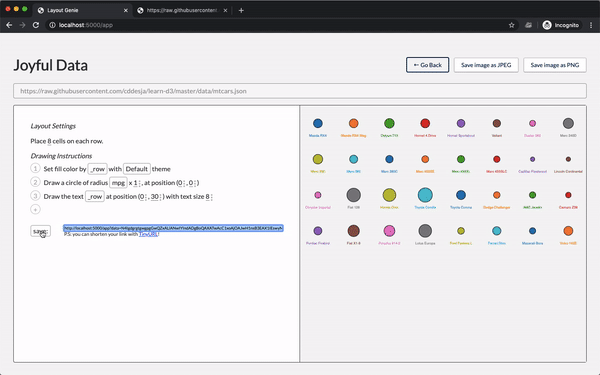Open the mpg radius field dropdown
This screenshot has width=600, height=375.
[118, 183]
